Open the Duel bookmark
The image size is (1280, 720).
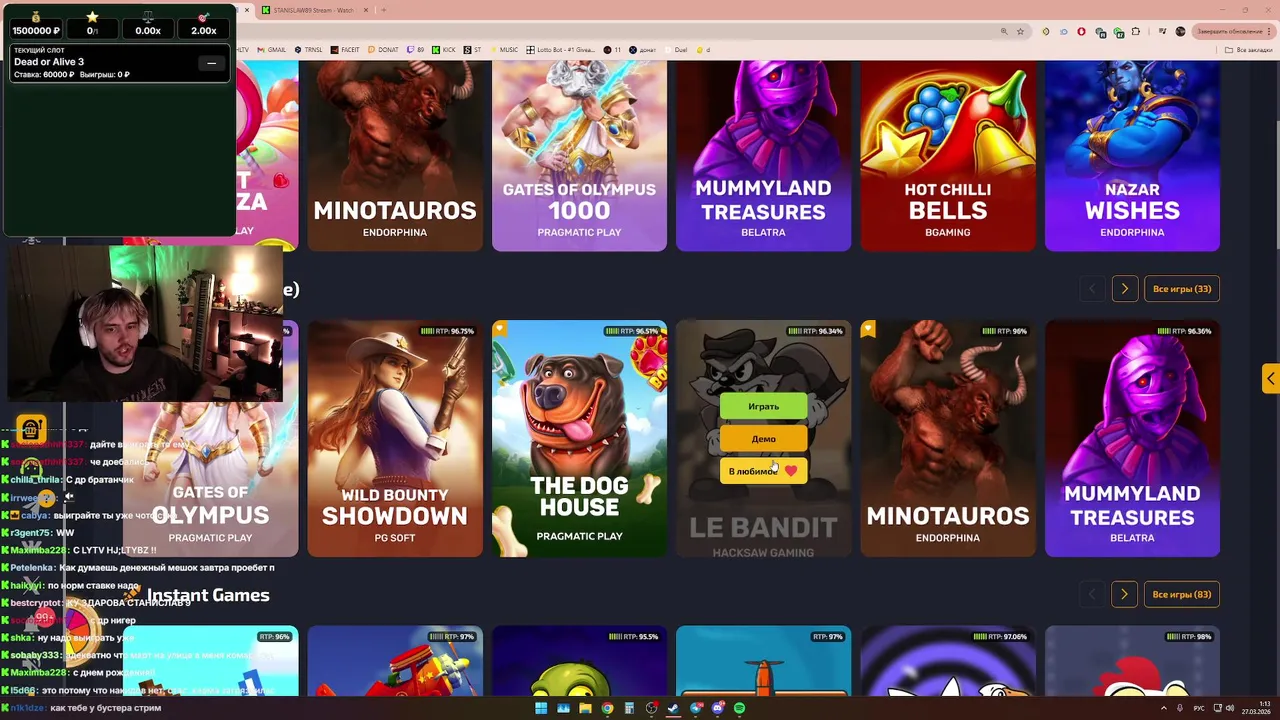click(676, 50)
